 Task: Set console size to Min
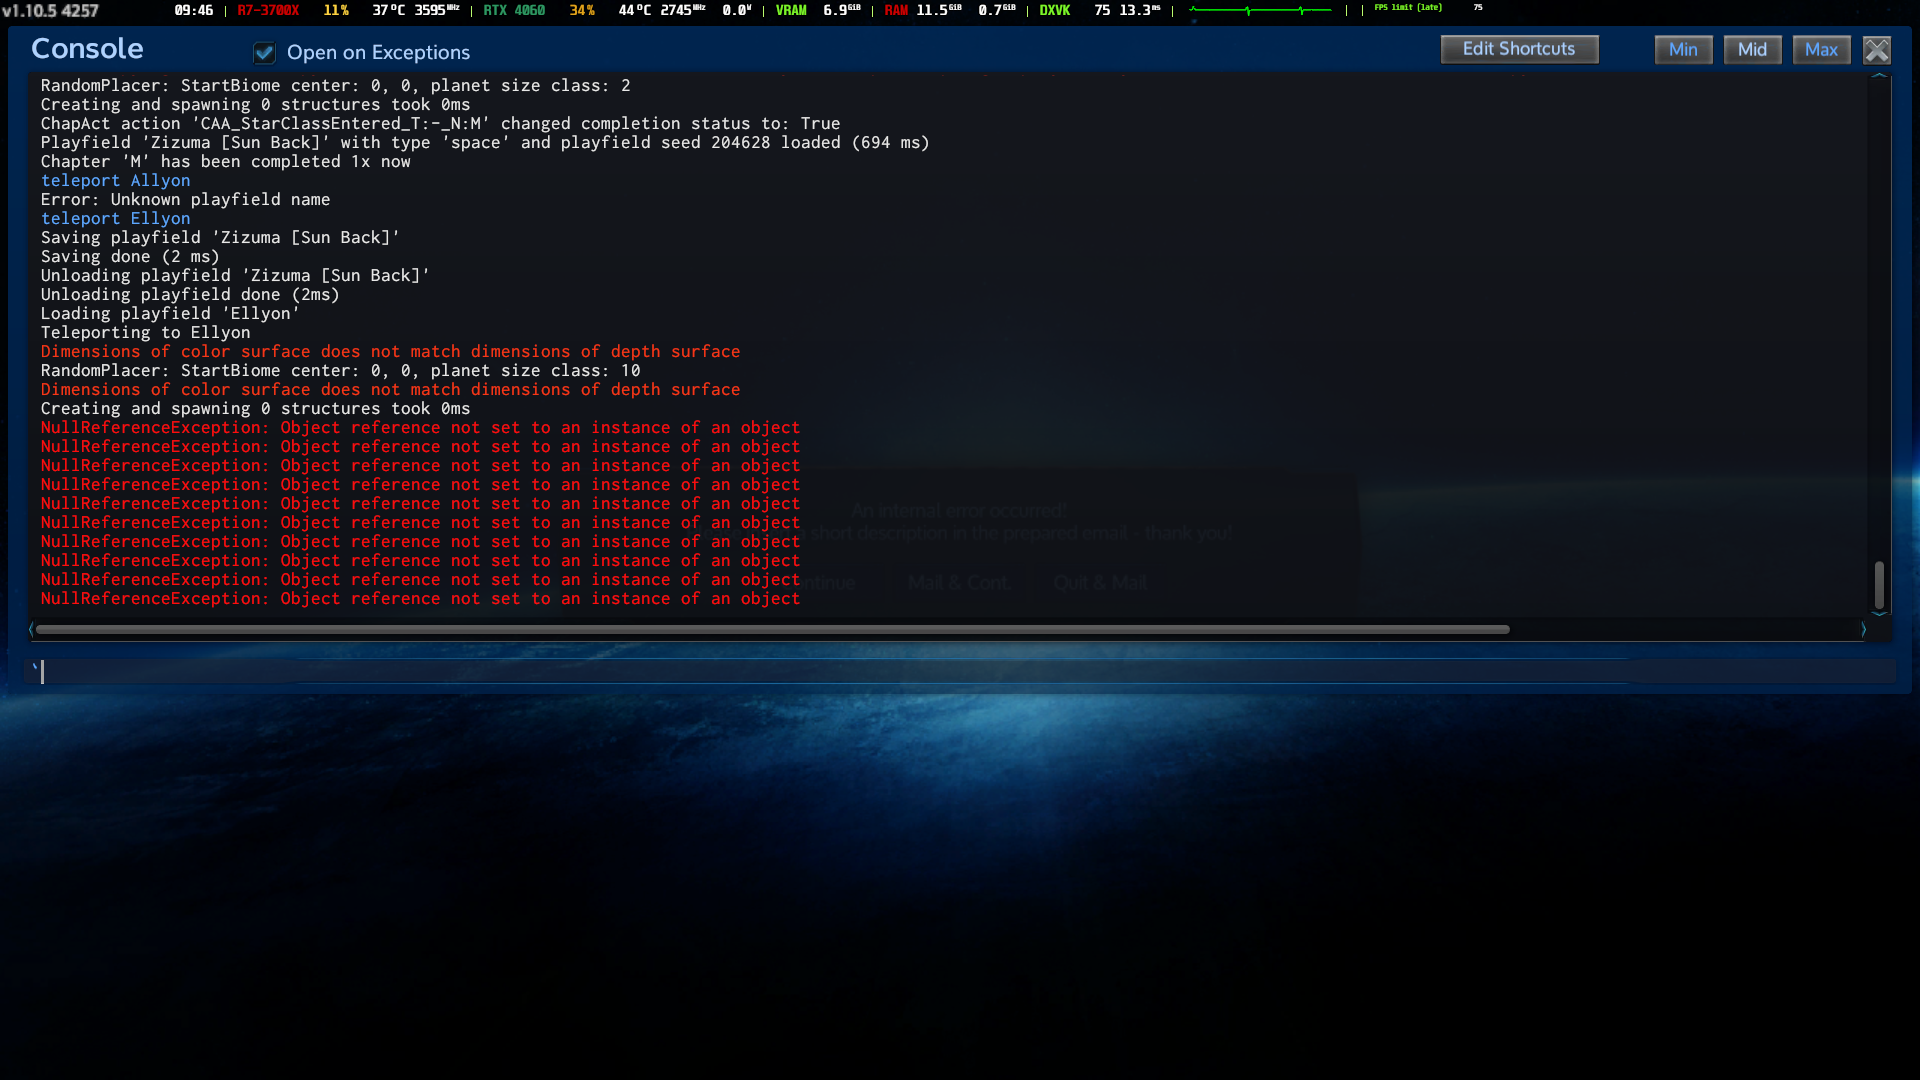[1683, 50]
